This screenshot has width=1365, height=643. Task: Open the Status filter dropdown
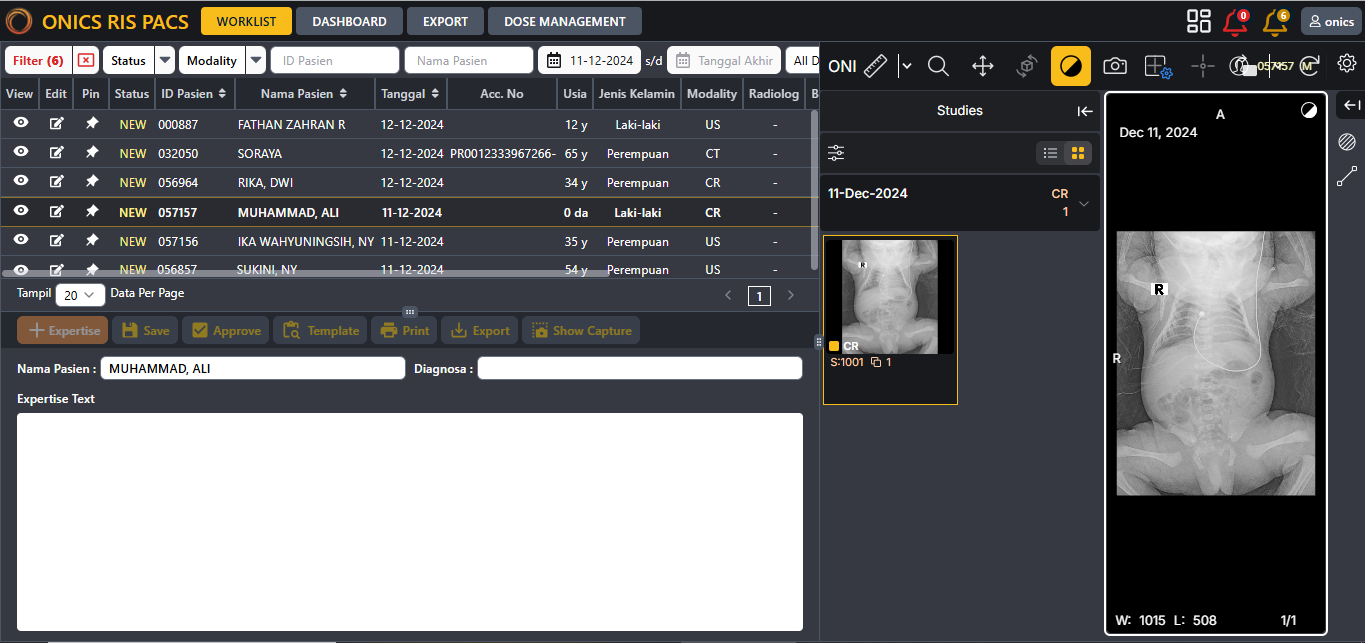tap(165, 60)
